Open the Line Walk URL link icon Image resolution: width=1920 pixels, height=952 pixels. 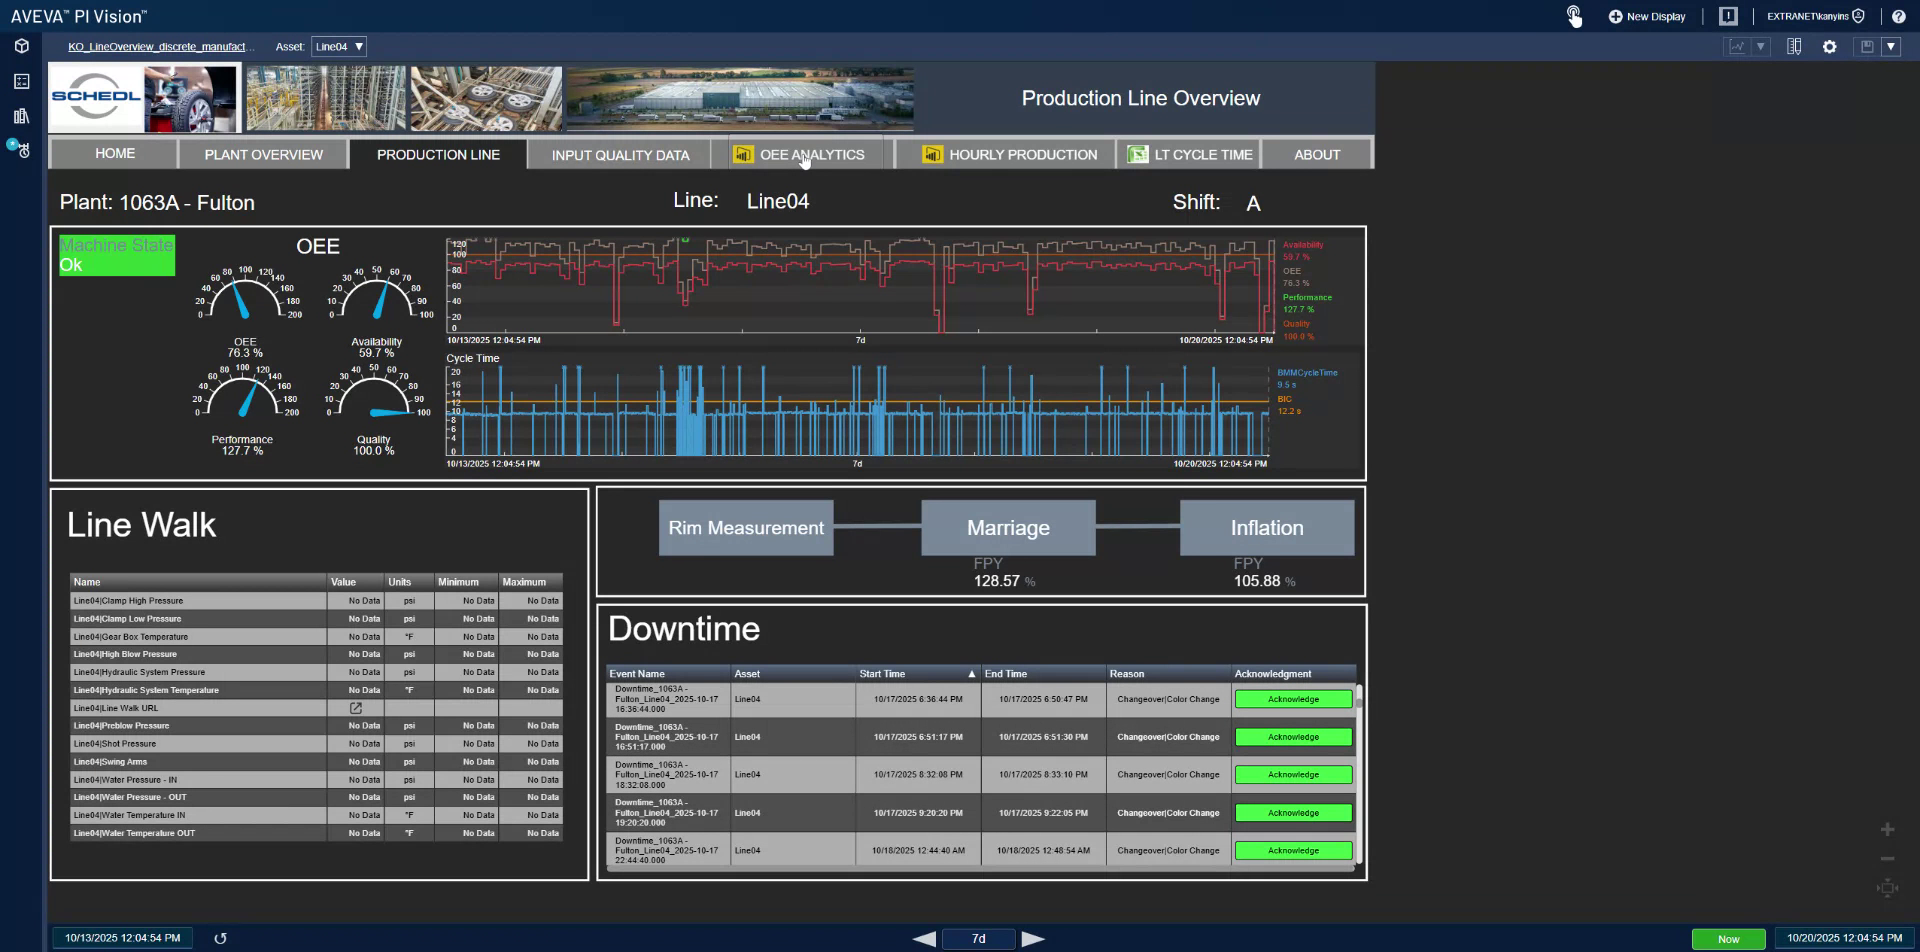[x=356, y=707]
